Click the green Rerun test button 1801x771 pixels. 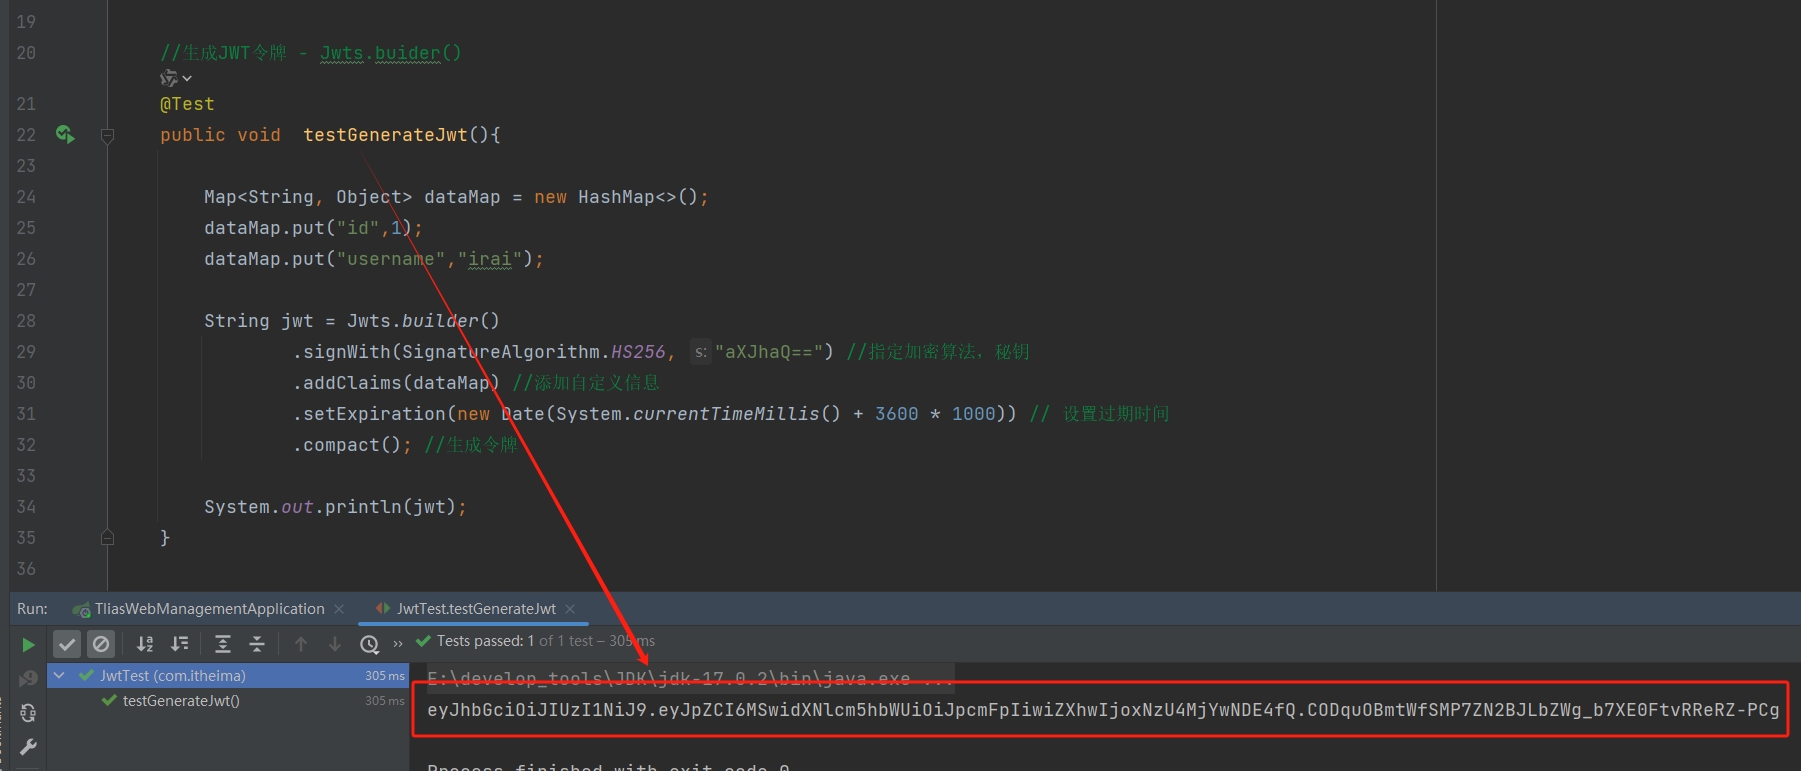[x=28, y=645]
